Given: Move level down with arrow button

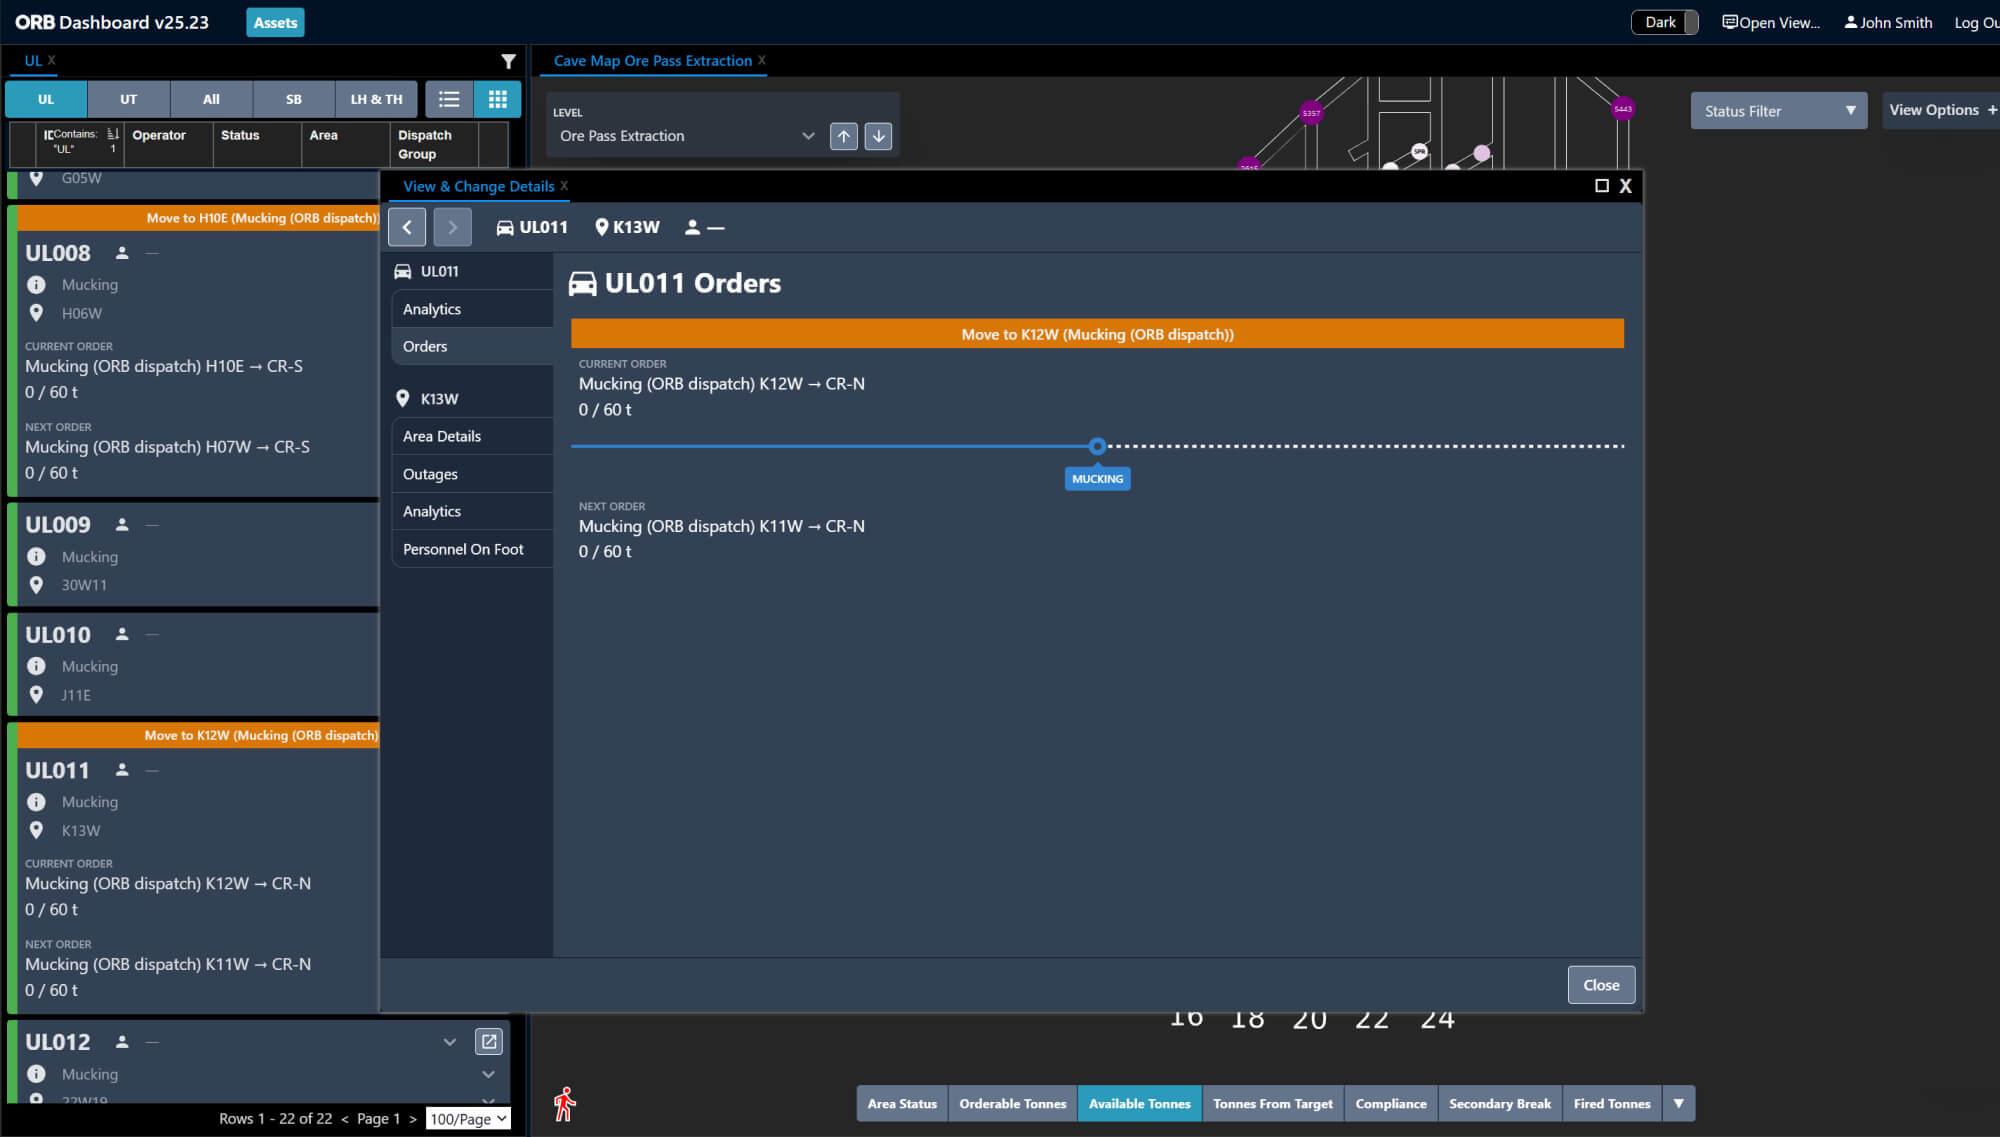Looking at the screenshot, I should pos(878,136).
